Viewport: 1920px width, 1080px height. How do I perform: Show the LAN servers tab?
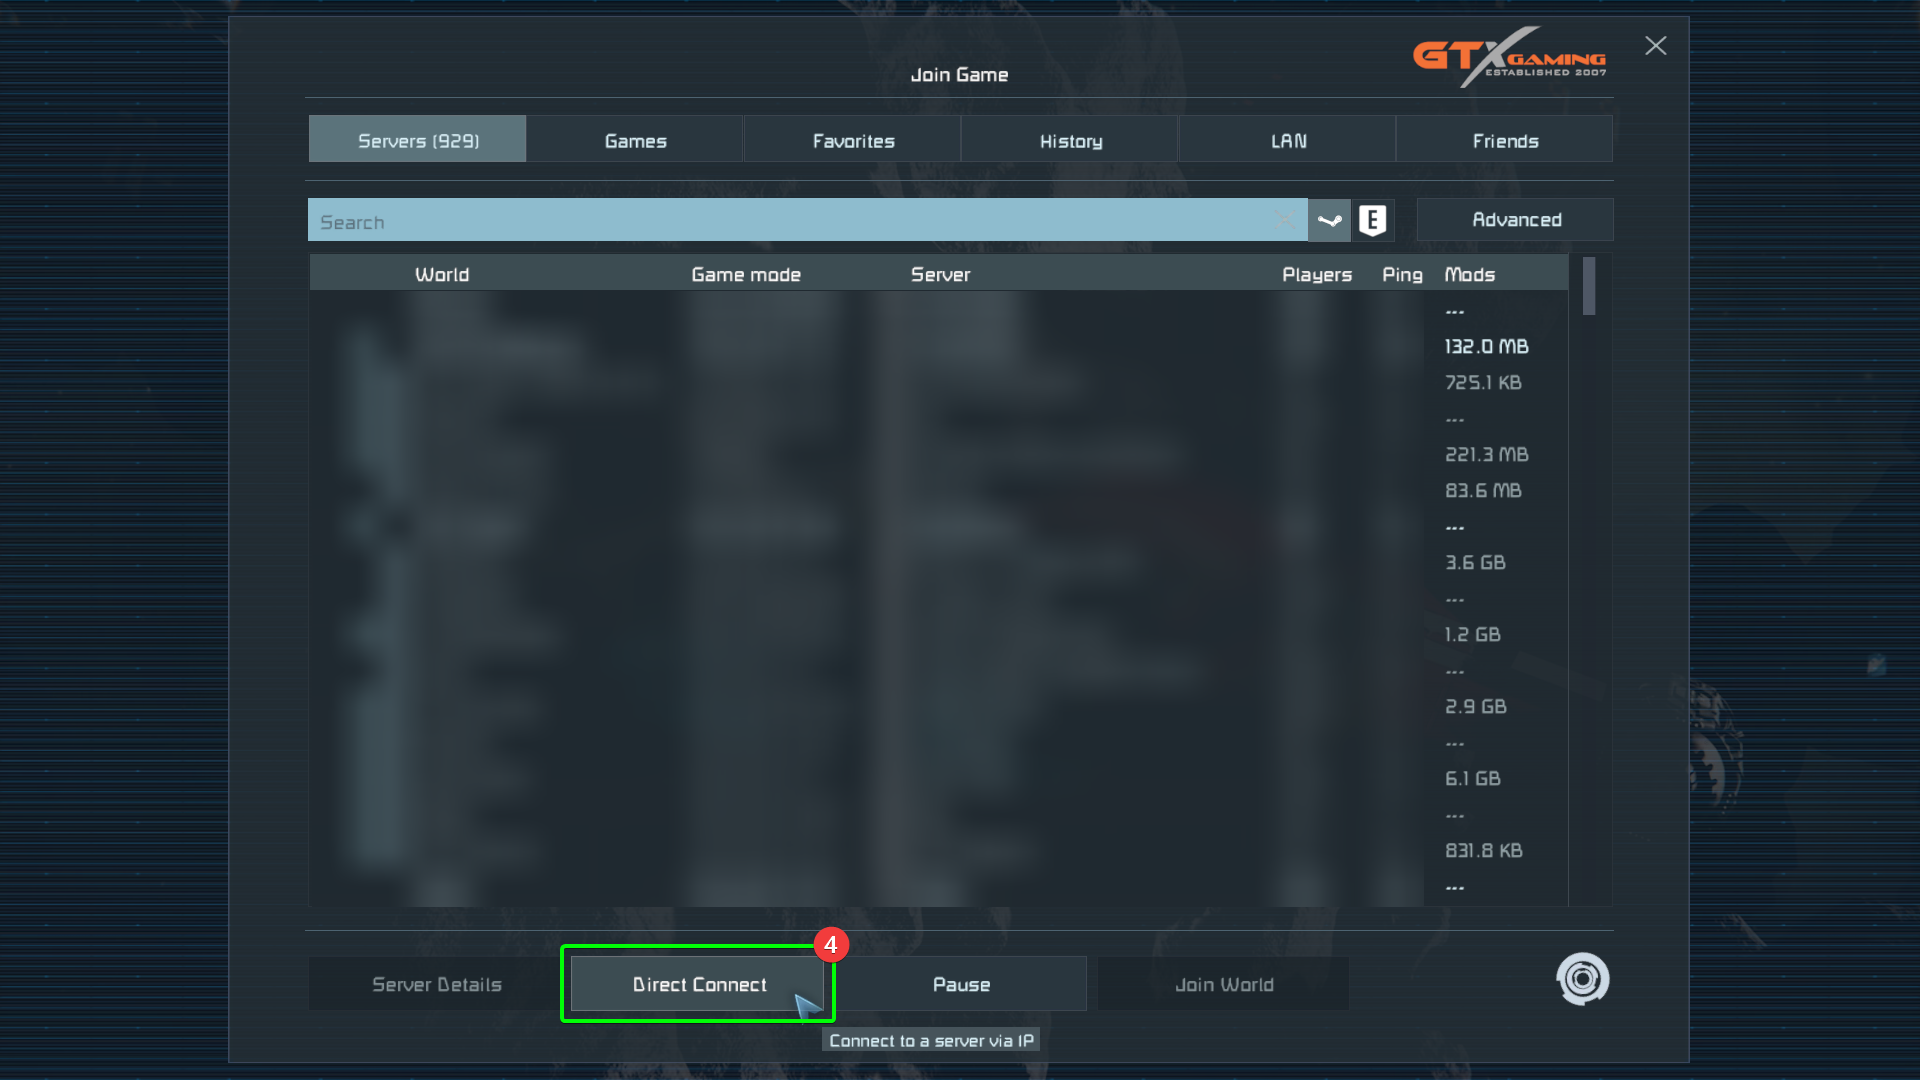[x=1288, y=140]
